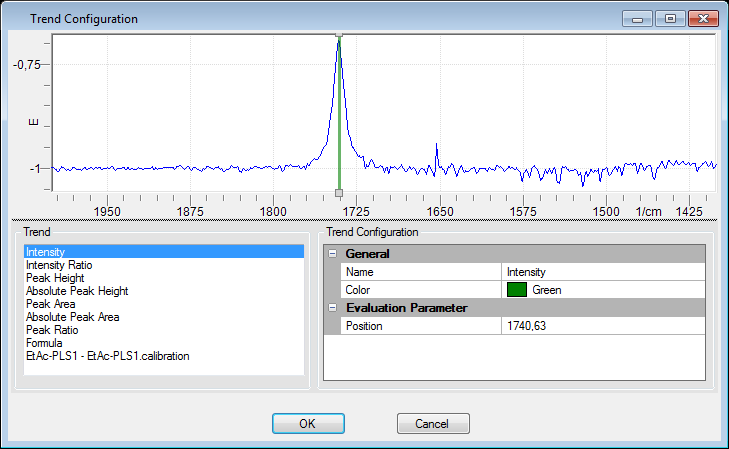Select Formula in the Trend list

pyautogui.click(x=44, y=343)
